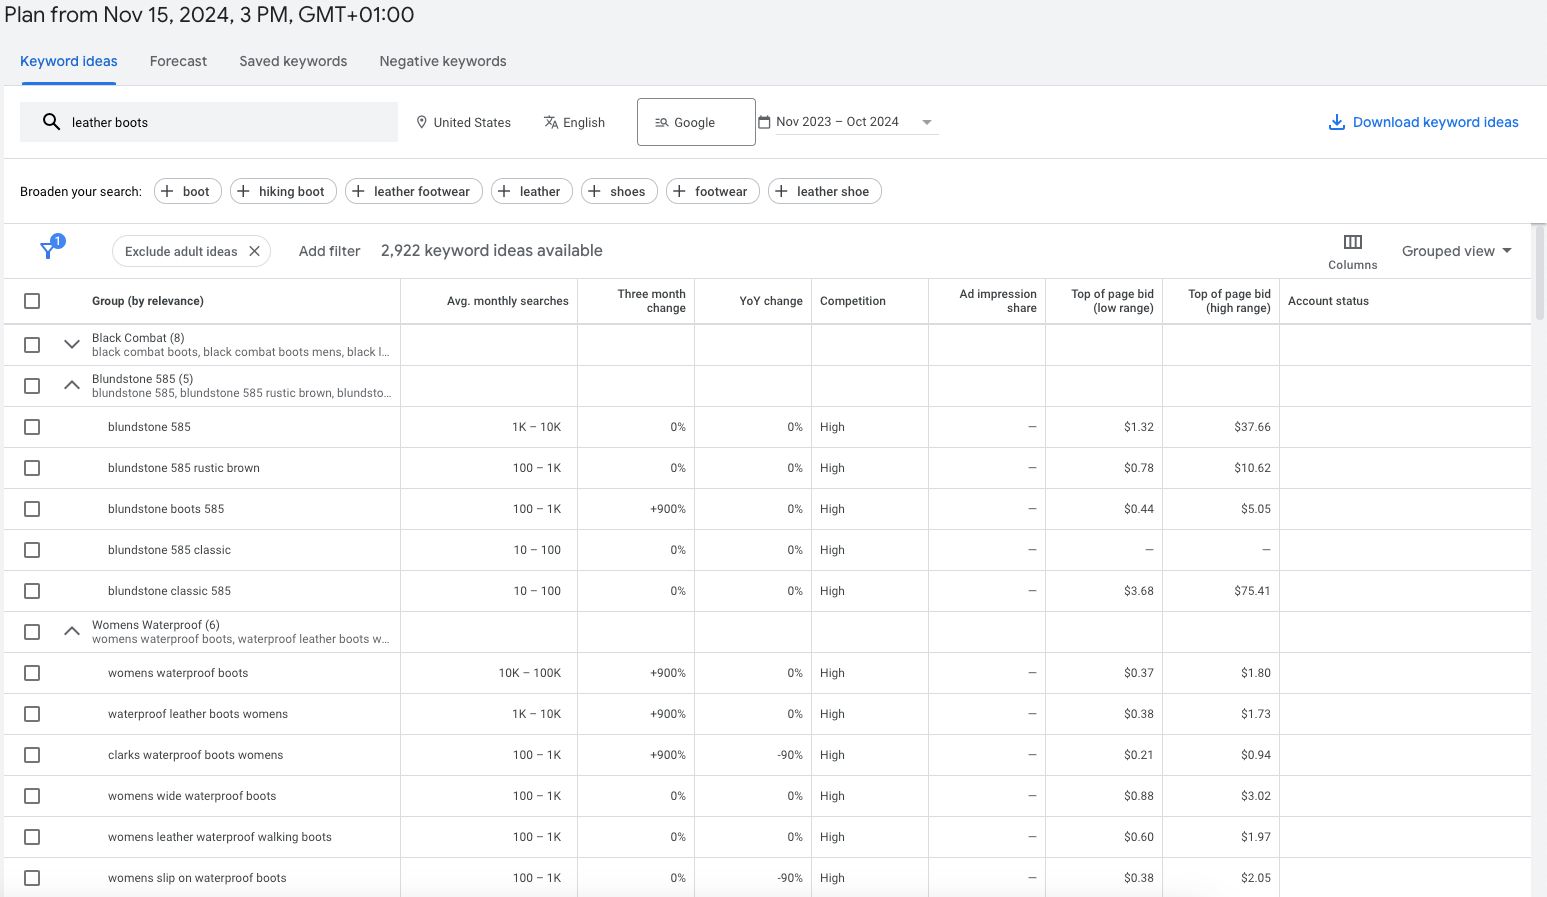Viewport: 1547px width, 897px height.
Task: Click the Google search network selector
Action: pyautogui.click(x=695, y=122)
